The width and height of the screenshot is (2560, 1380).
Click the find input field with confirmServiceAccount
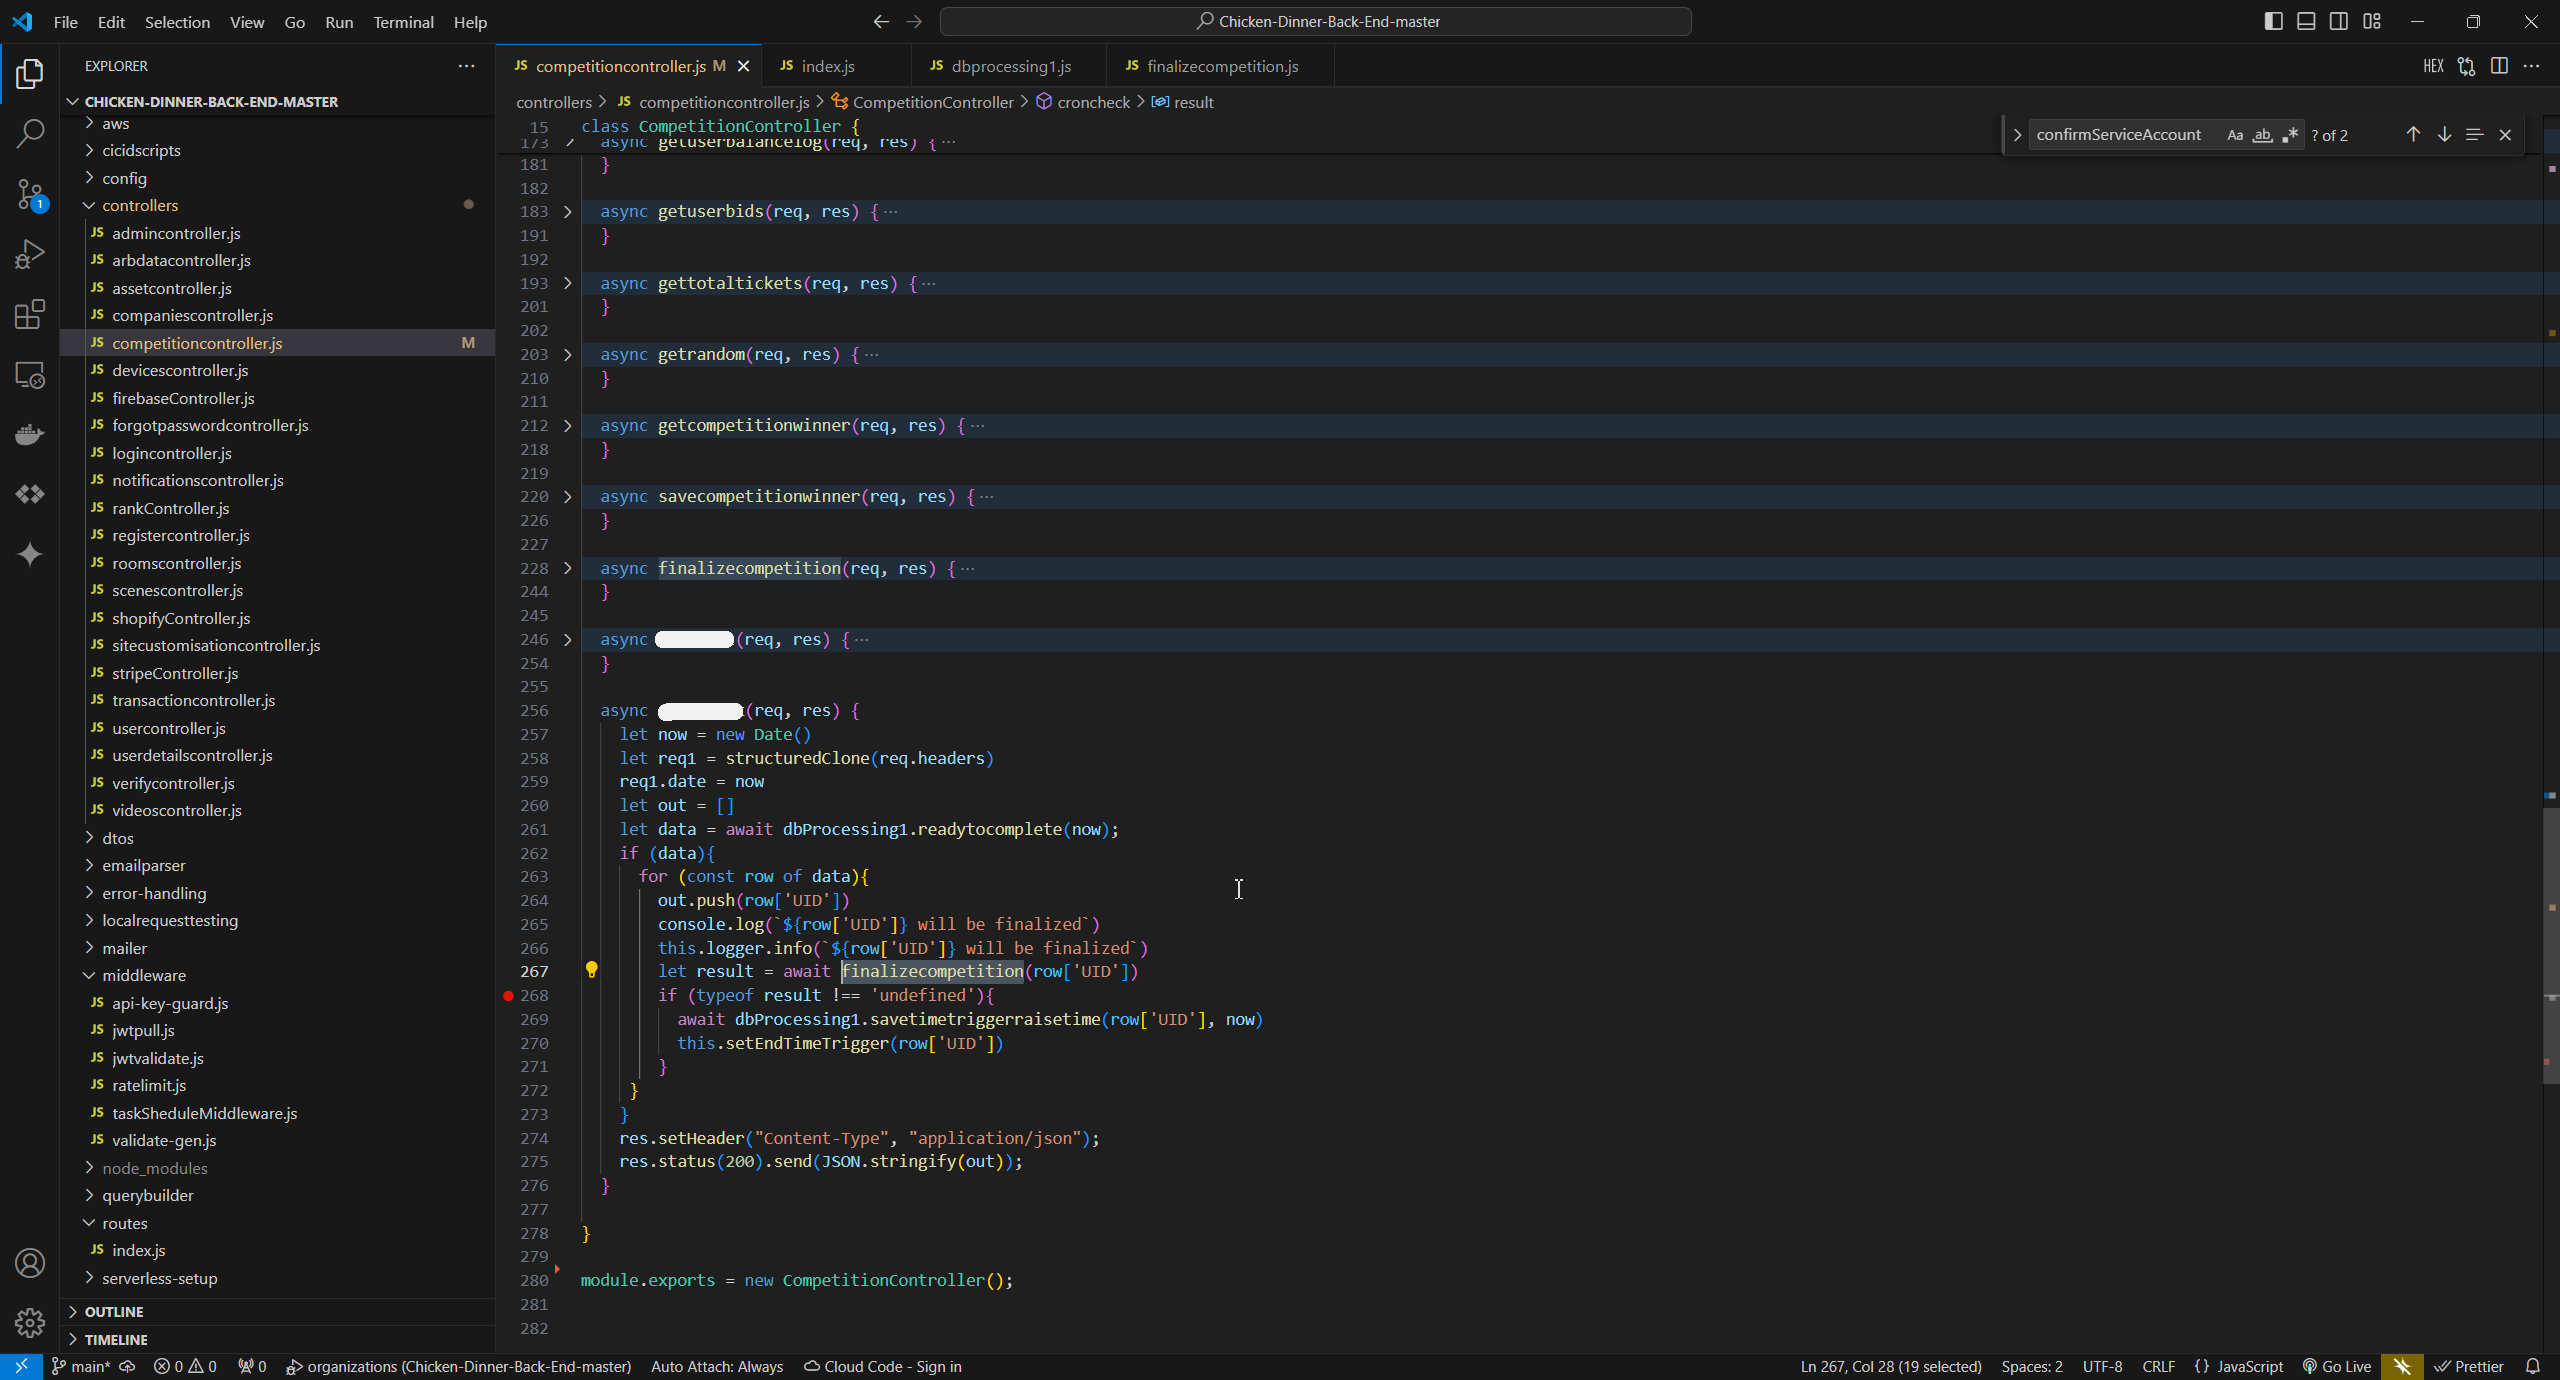(x=2118, y=135)
